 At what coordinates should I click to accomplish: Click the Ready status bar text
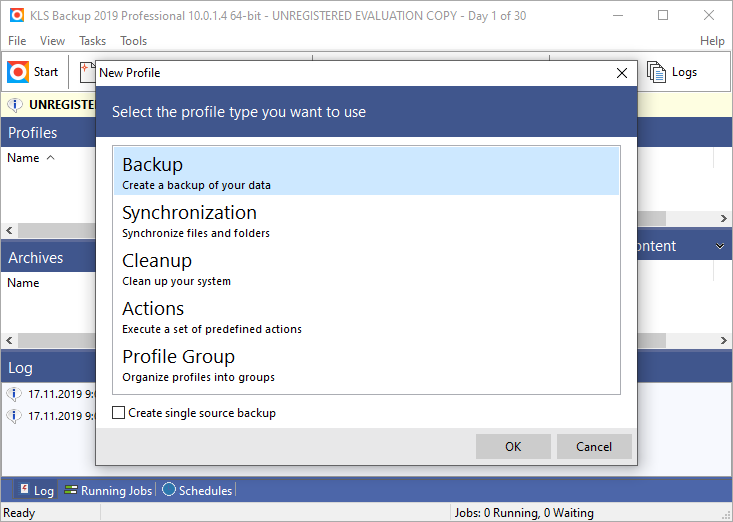point(19,513)
